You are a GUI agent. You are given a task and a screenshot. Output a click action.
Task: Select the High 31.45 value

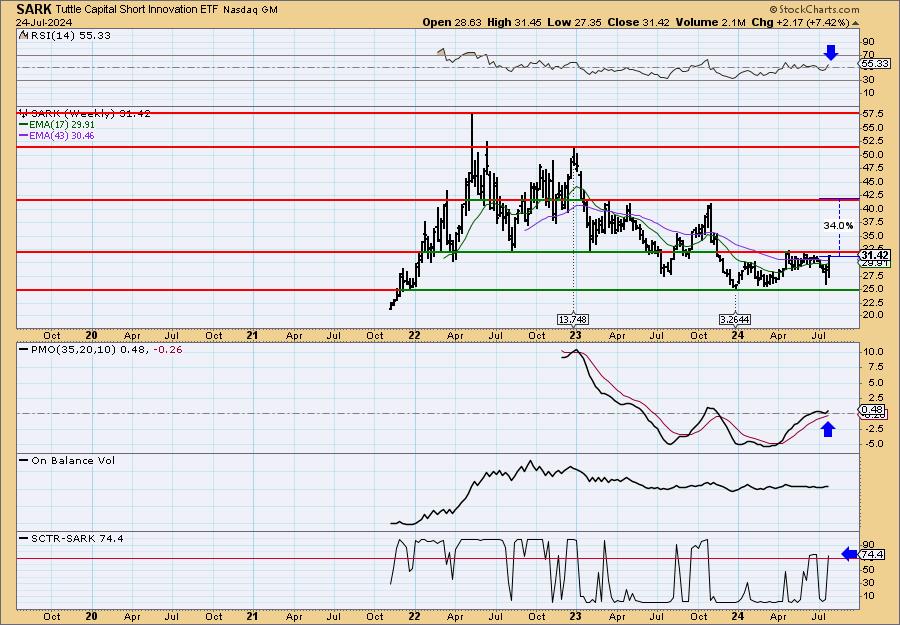click(514, 22)
